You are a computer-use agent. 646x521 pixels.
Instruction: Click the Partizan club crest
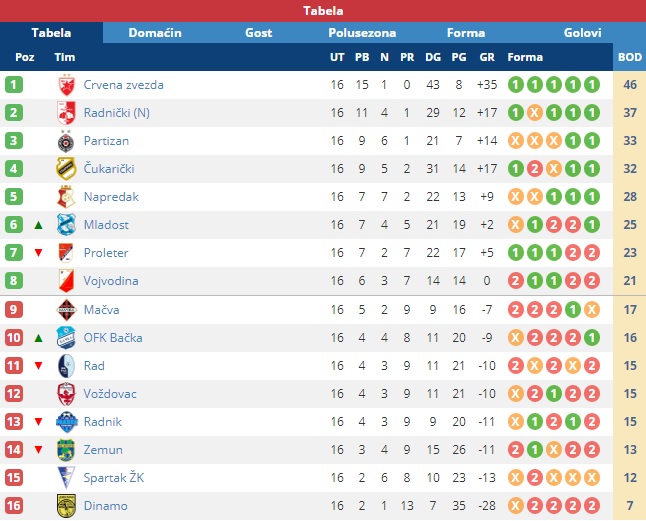tap(66, 141)
